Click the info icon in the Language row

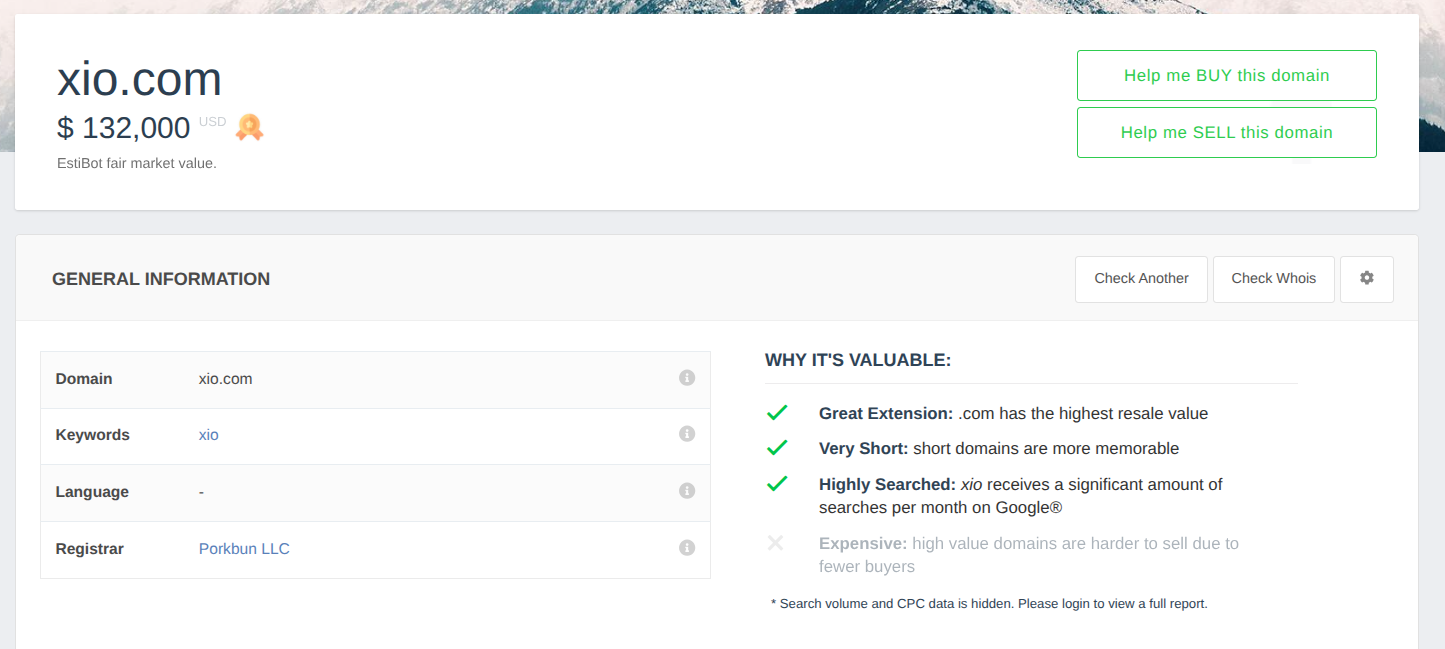click(687, 491)
